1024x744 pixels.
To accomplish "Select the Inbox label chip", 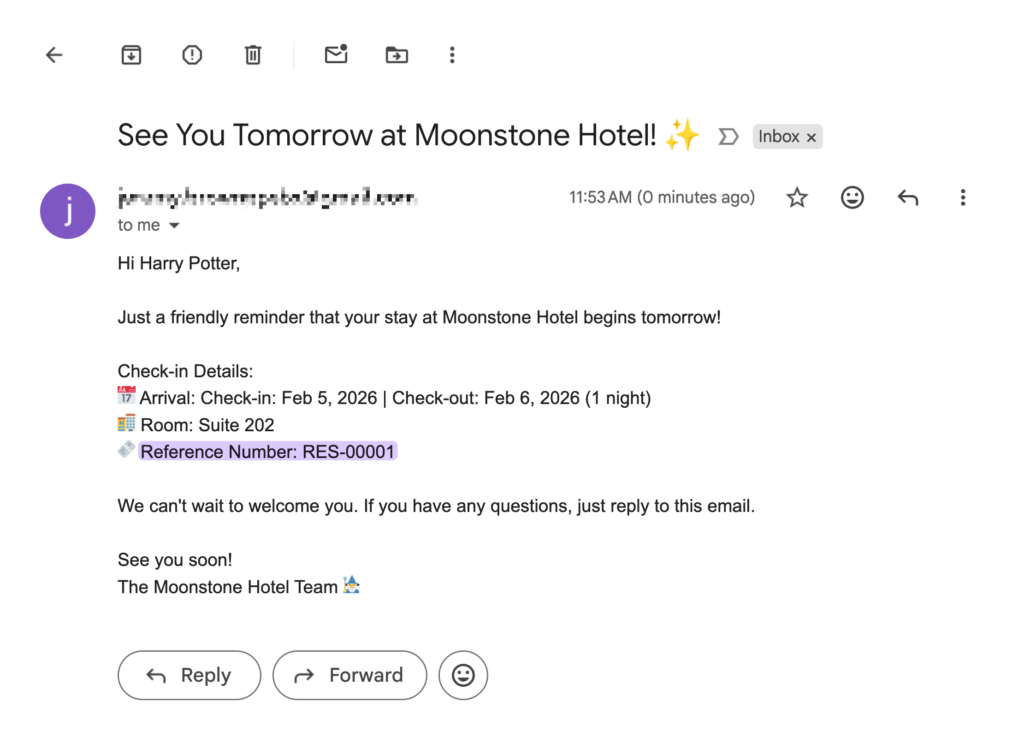I will coord(780,136).
